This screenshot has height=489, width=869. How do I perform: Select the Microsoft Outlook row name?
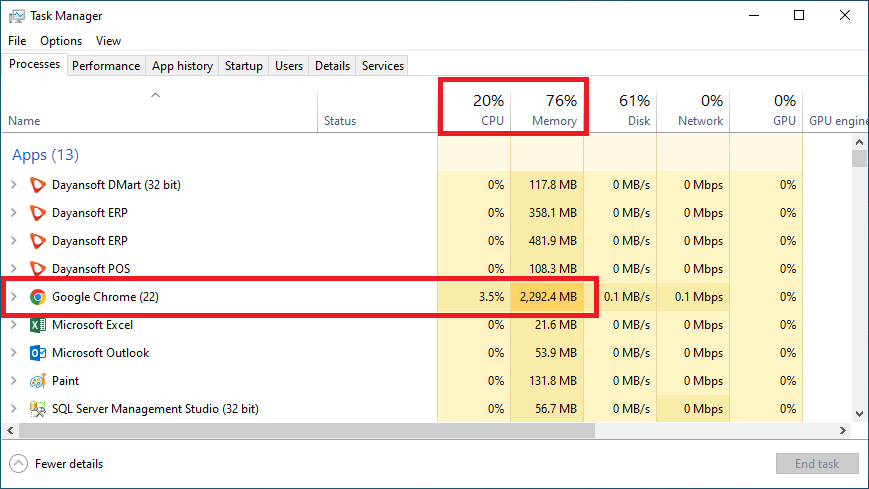(x=100, y=353)
